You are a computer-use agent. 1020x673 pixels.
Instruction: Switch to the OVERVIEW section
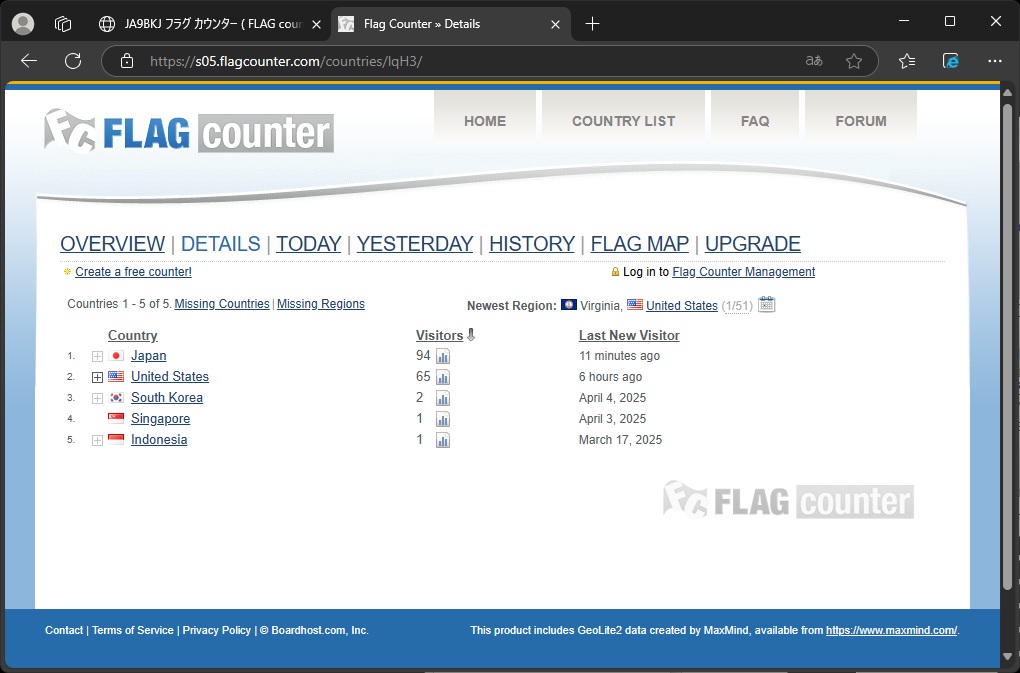tap(113, 244)
